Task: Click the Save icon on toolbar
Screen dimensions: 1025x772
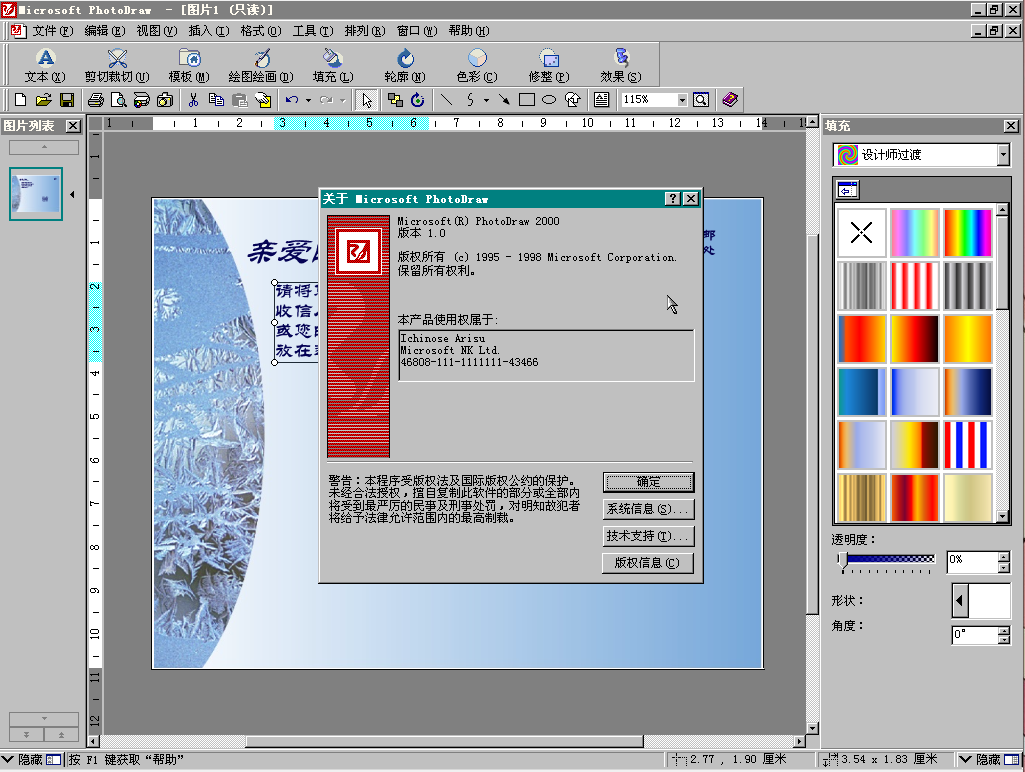Action: pos(65,99)
